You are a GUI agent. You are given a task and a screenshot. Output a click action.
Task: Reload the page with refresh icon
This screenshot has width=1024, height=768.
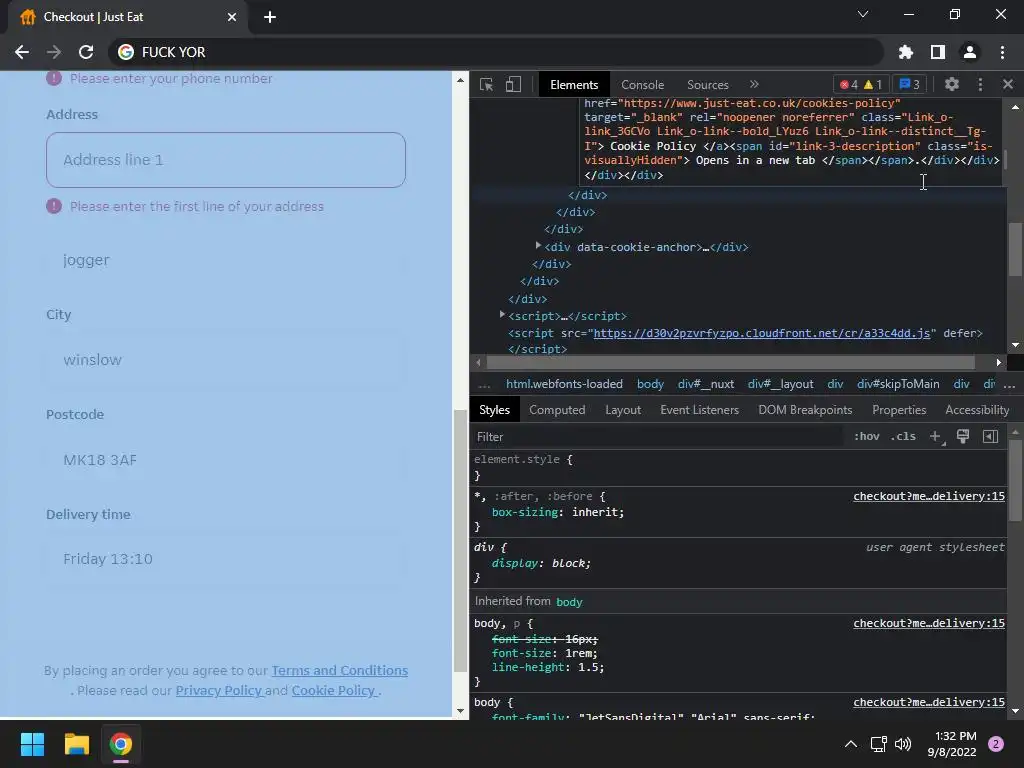click(86, 52)
